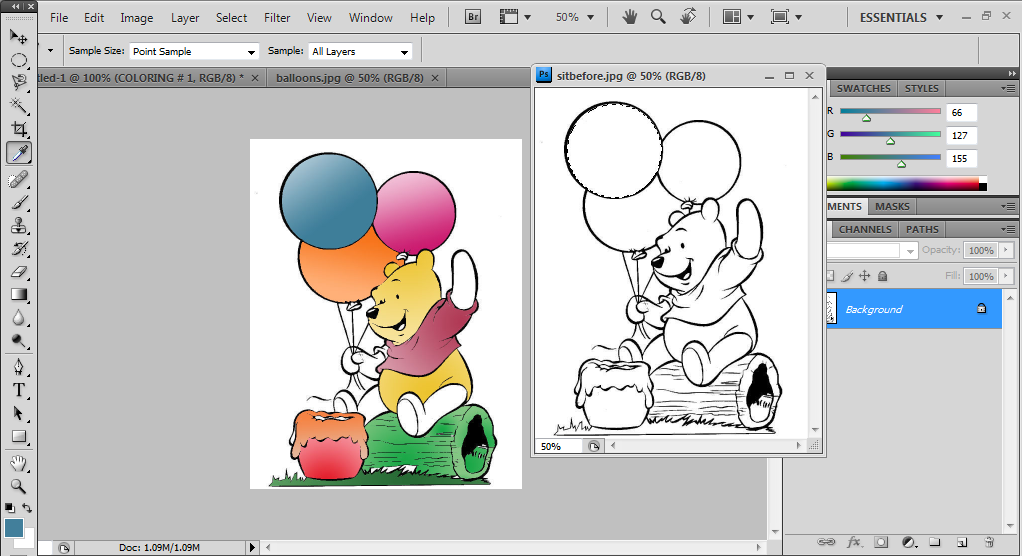Select the Eyedropper tool

18,153
